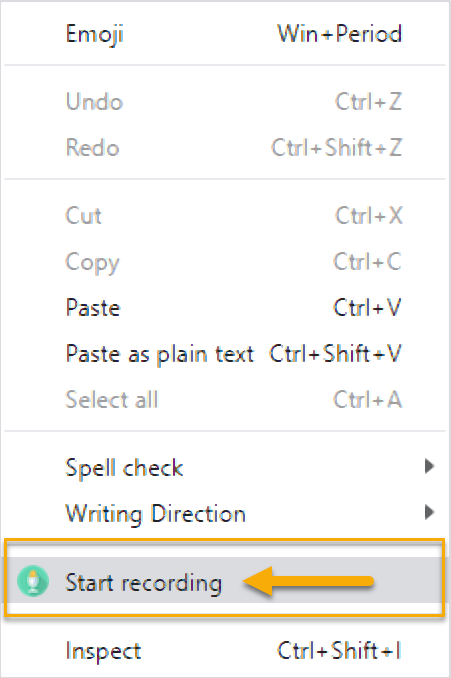Click the Ctrl+Shift+I shortcut hint

tap(339, 650)
